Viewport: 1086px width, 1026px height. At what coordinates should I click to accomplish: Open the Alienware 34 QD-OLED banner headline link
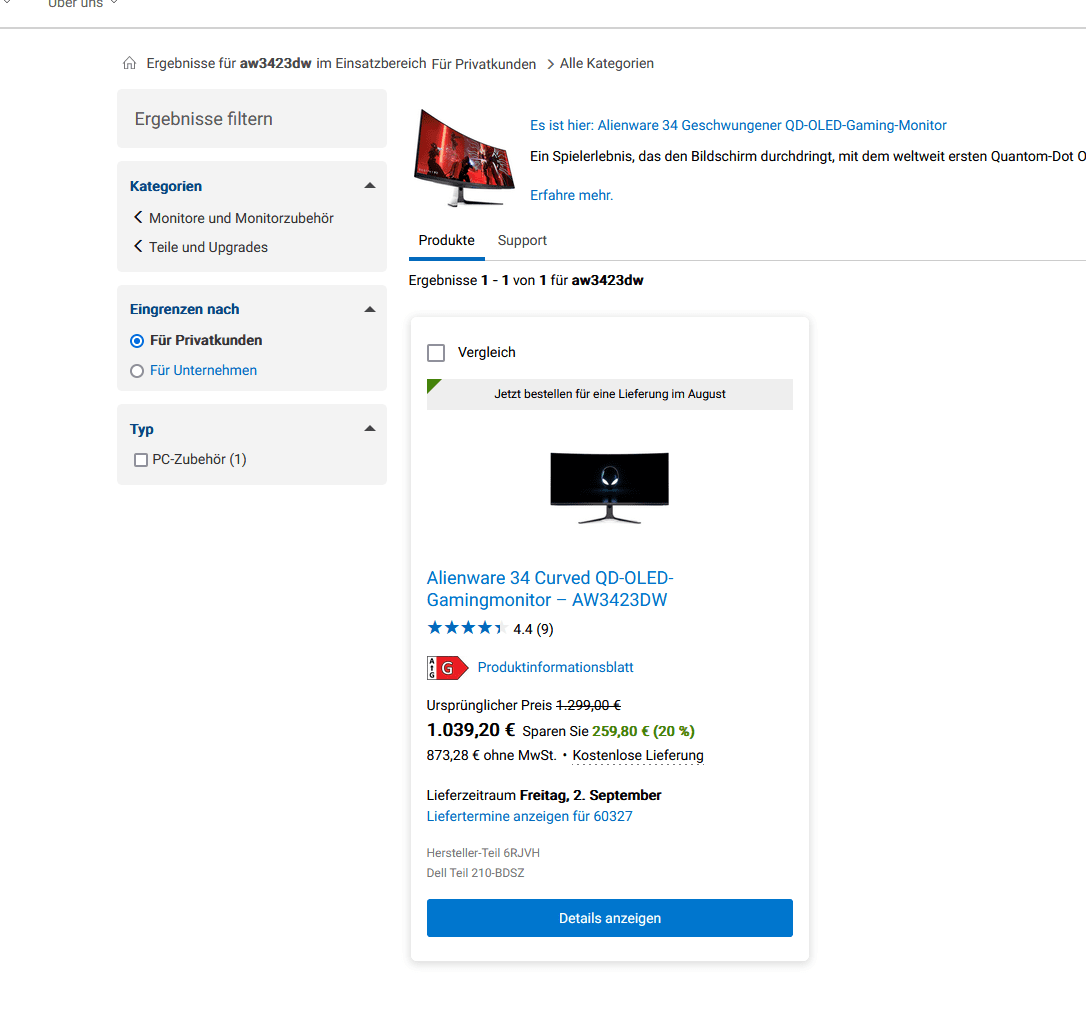pos(738,125)
